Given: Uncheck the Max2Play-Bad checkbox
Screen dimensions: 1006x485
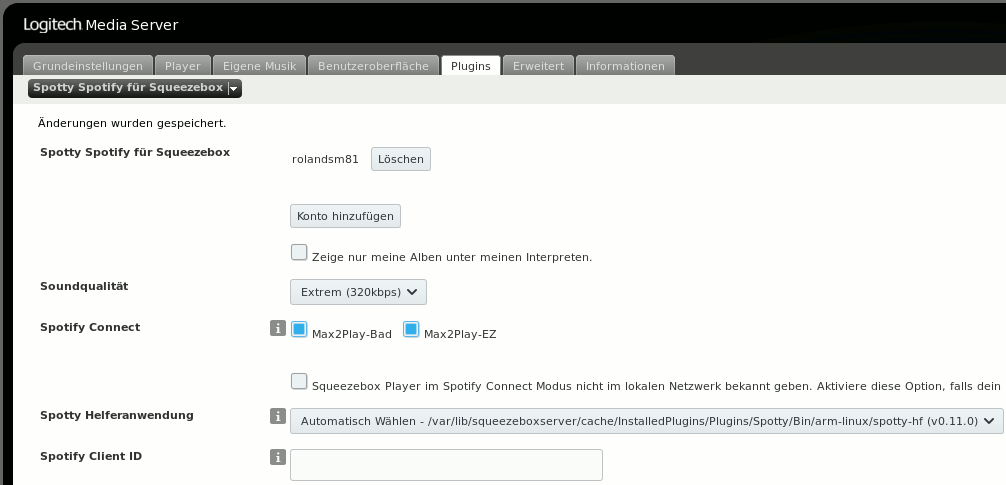Looking at the screenshot, I should pos(299,329).
